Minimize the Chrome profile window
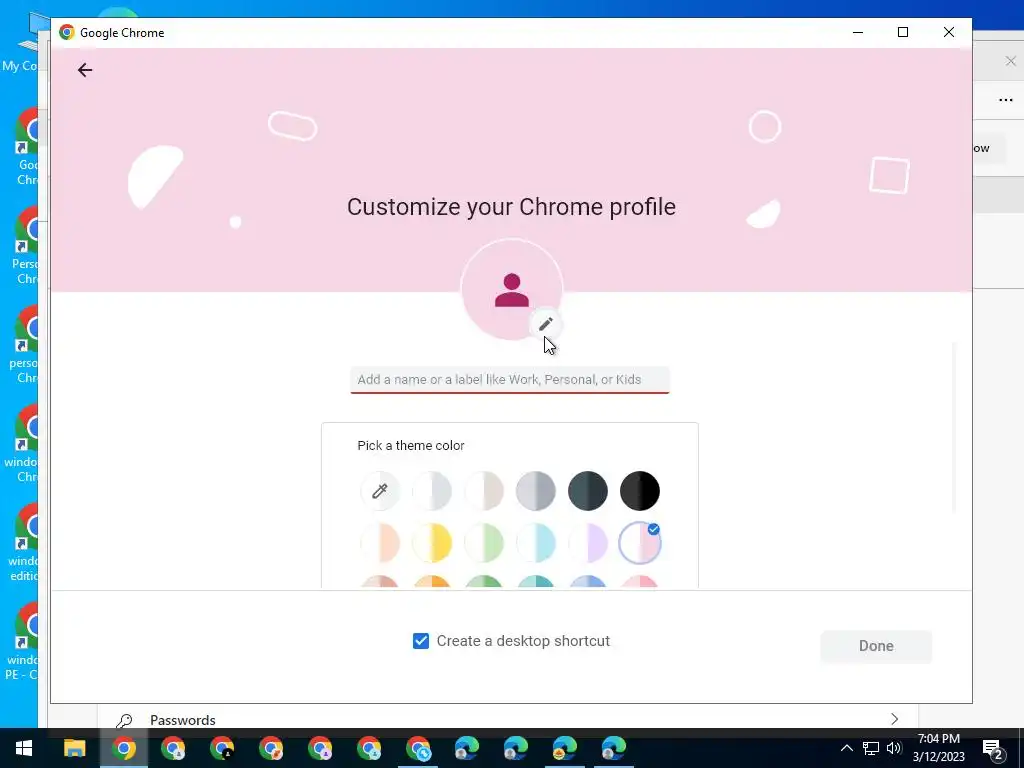1024x768 pixels. [858, 32]
